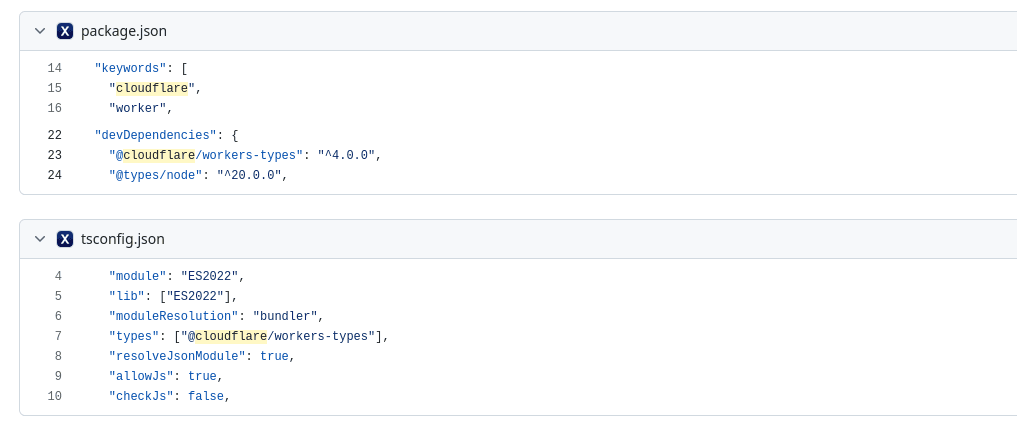Jump to line 15 in package.json
Image resolution: width=1017 pixels, height=444 pixels.
coord(54,88)
